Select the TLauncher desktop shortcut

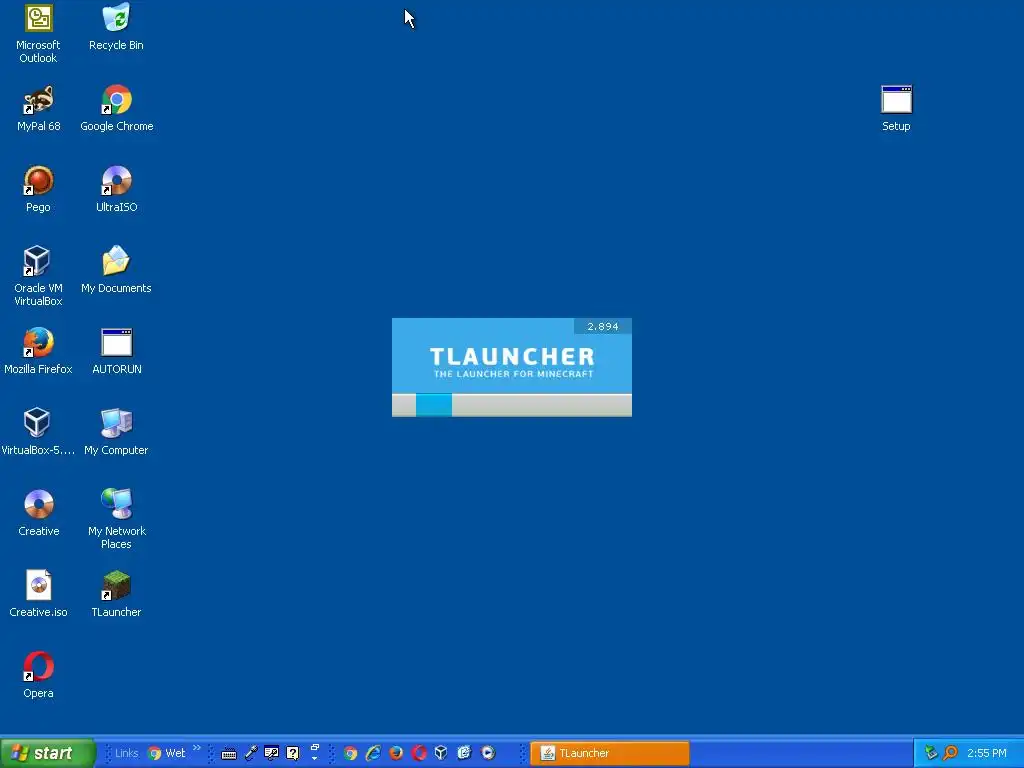(x=116, y=594)
